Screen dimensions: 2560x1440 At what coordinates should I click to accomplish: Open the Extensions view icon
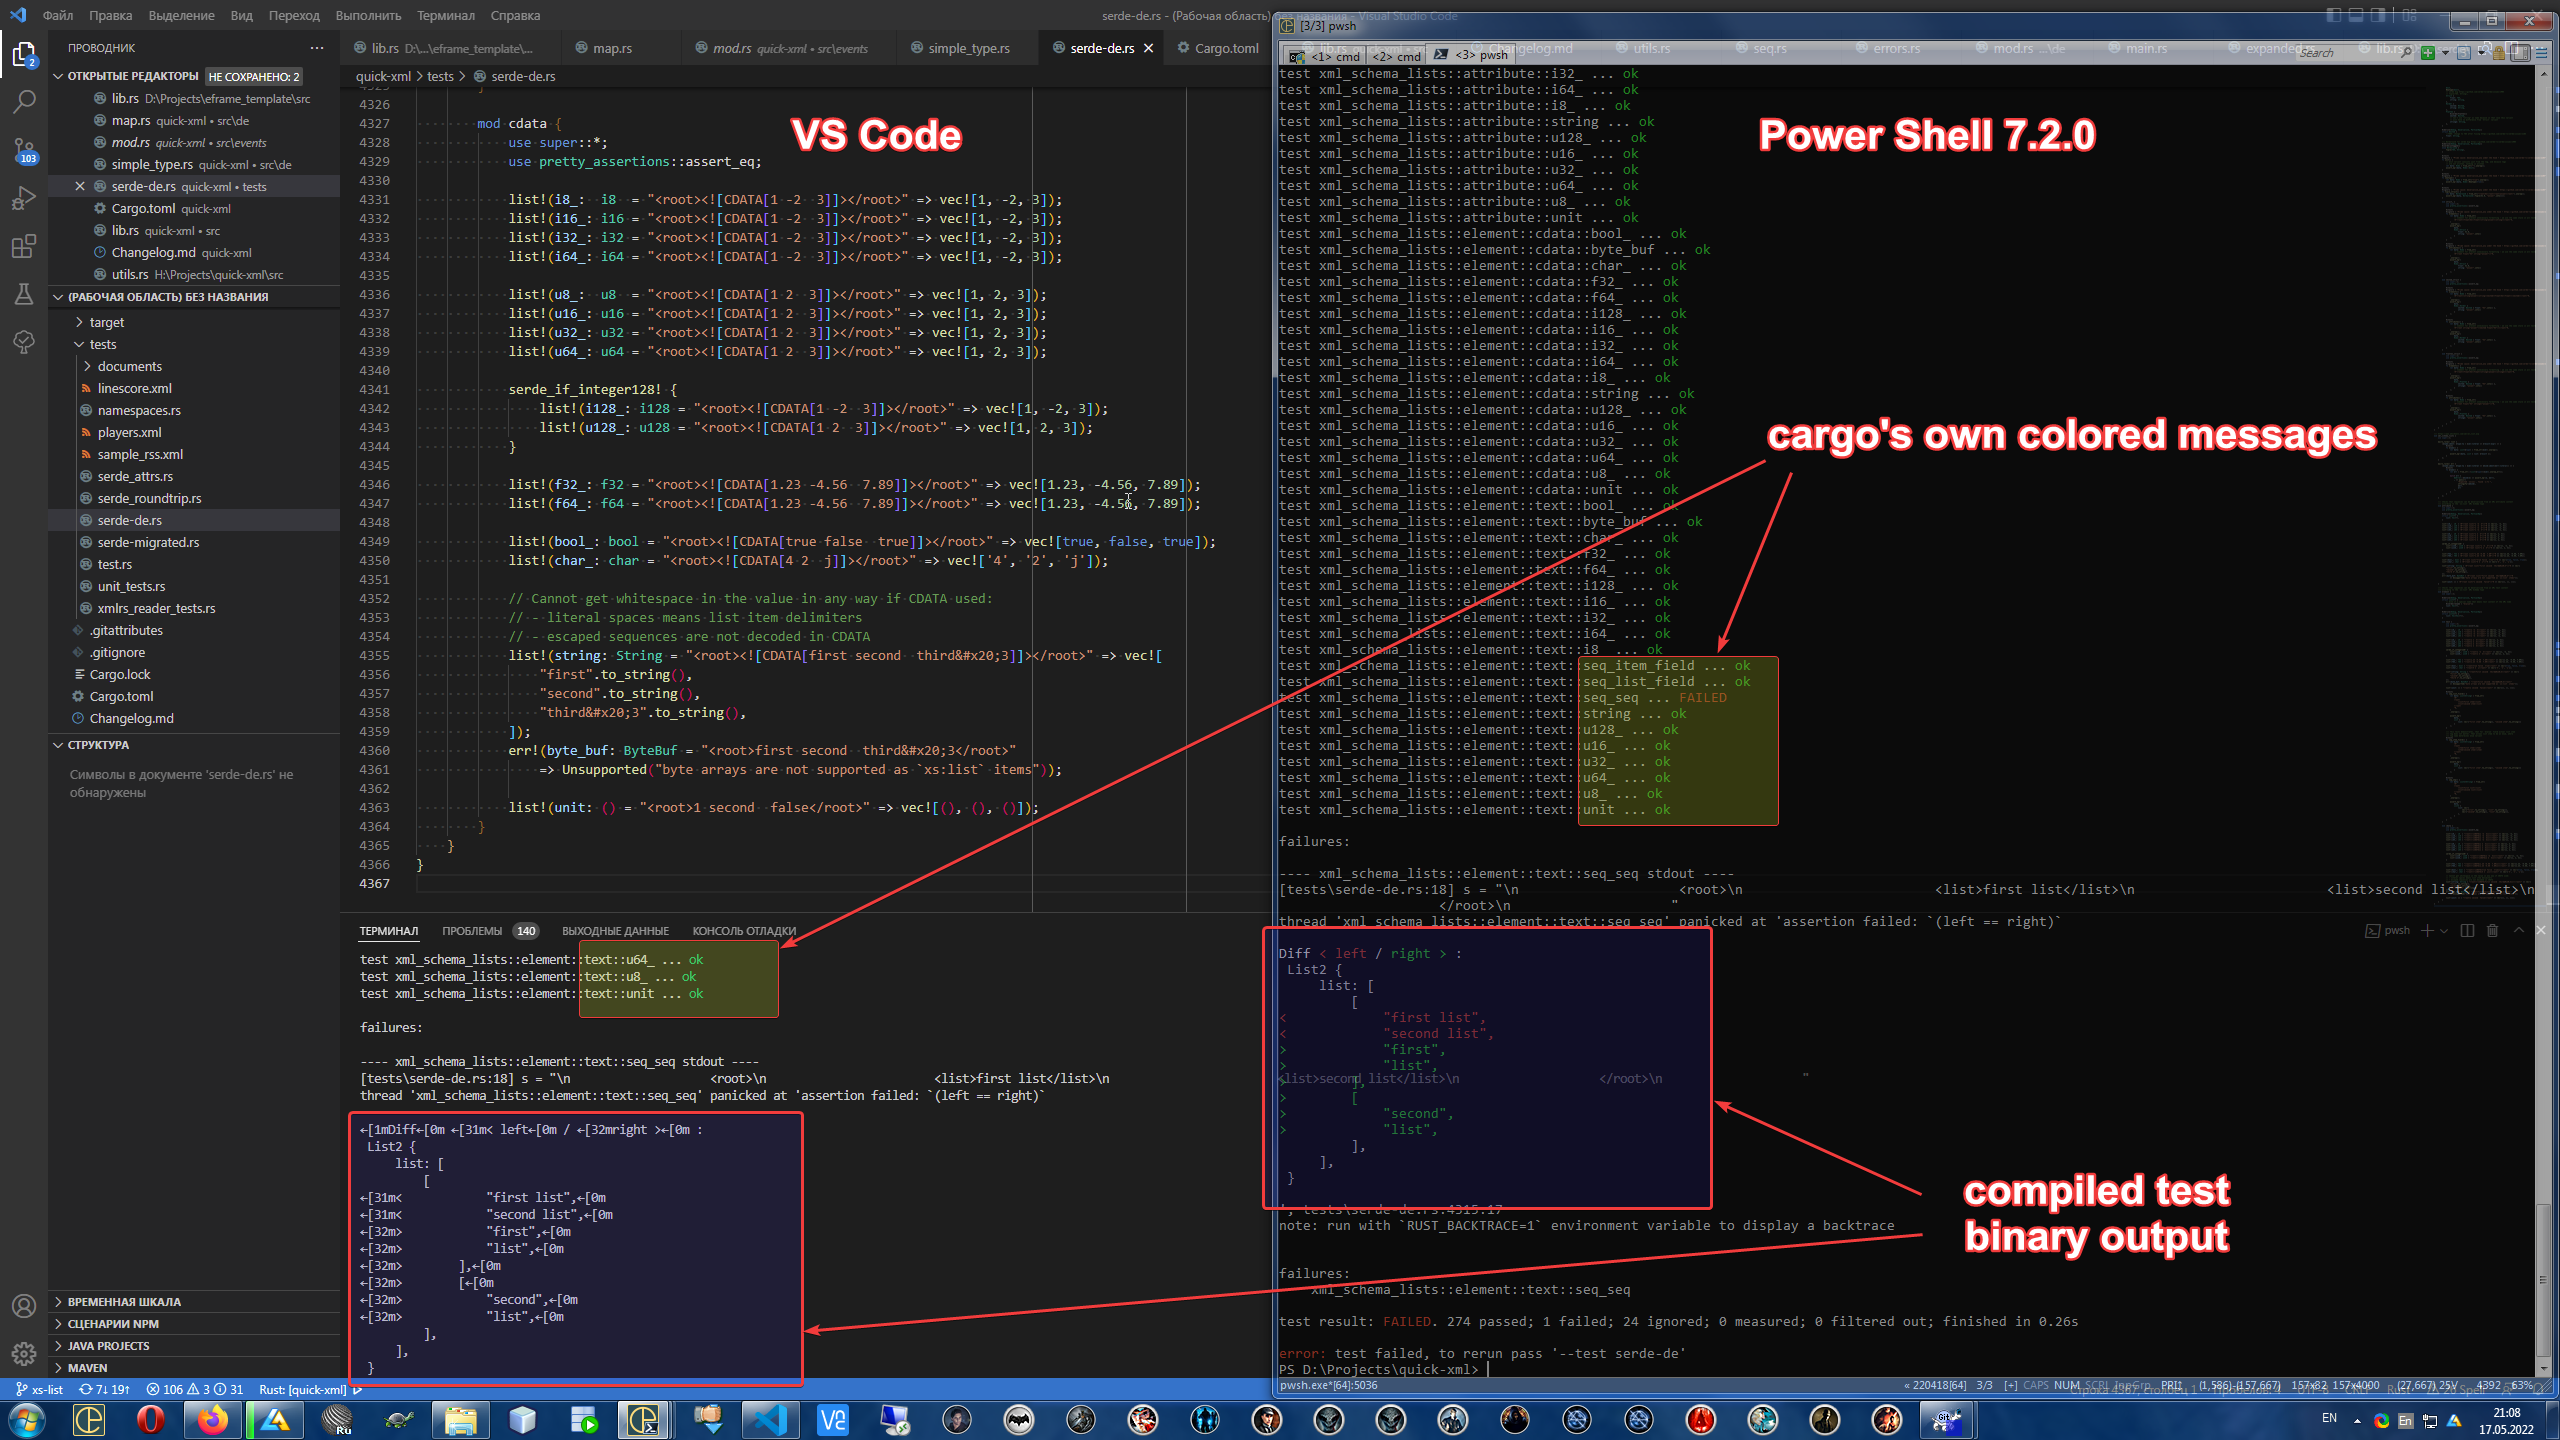coord(24,246)
